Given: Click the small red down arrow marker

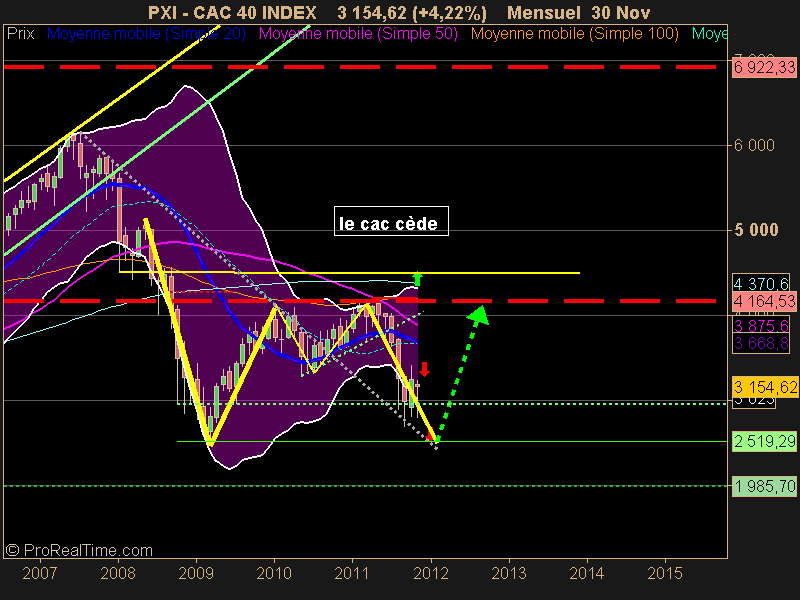Looking at the screenshot, I should coord(424,369).
